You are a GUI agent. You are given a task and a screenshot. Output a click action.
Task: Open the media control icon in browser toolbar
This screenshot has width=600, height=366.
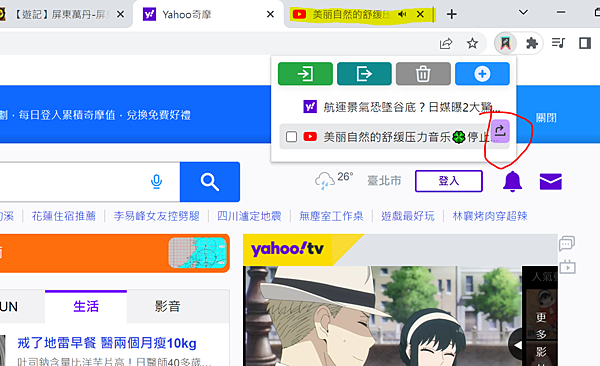point(559,43)
